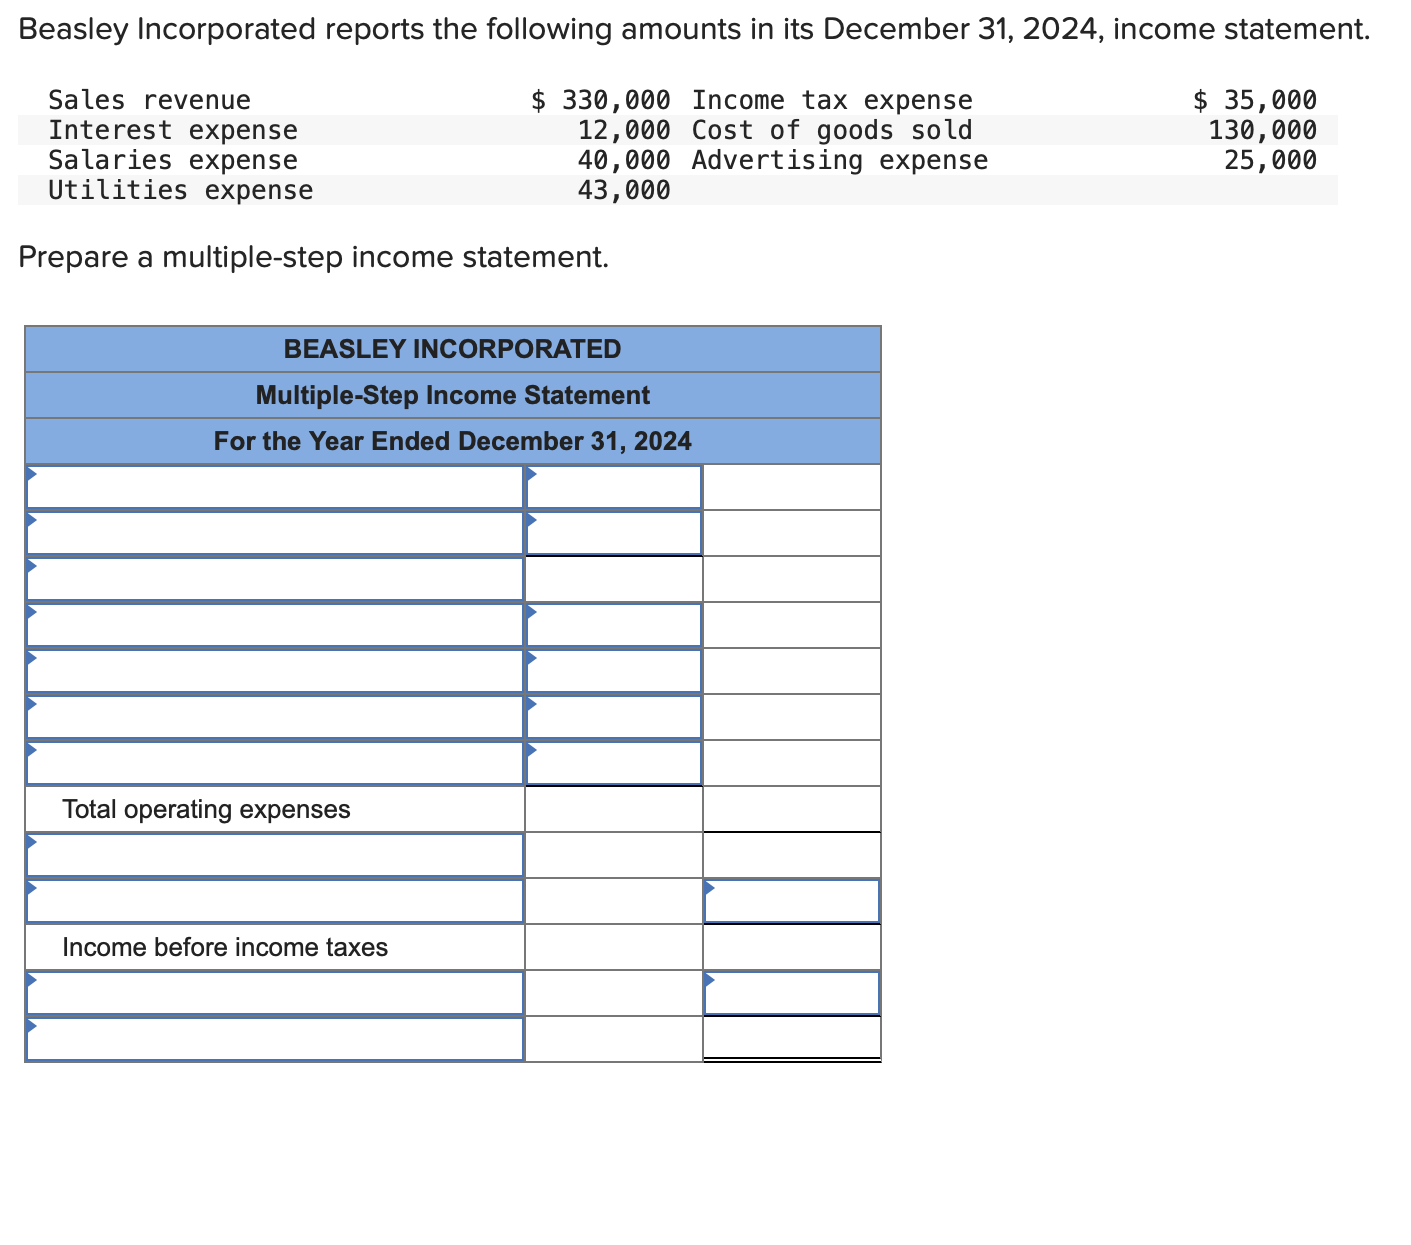
Task: Open the fifth row's account label dropdown
Action: click(x=275, y=671)
